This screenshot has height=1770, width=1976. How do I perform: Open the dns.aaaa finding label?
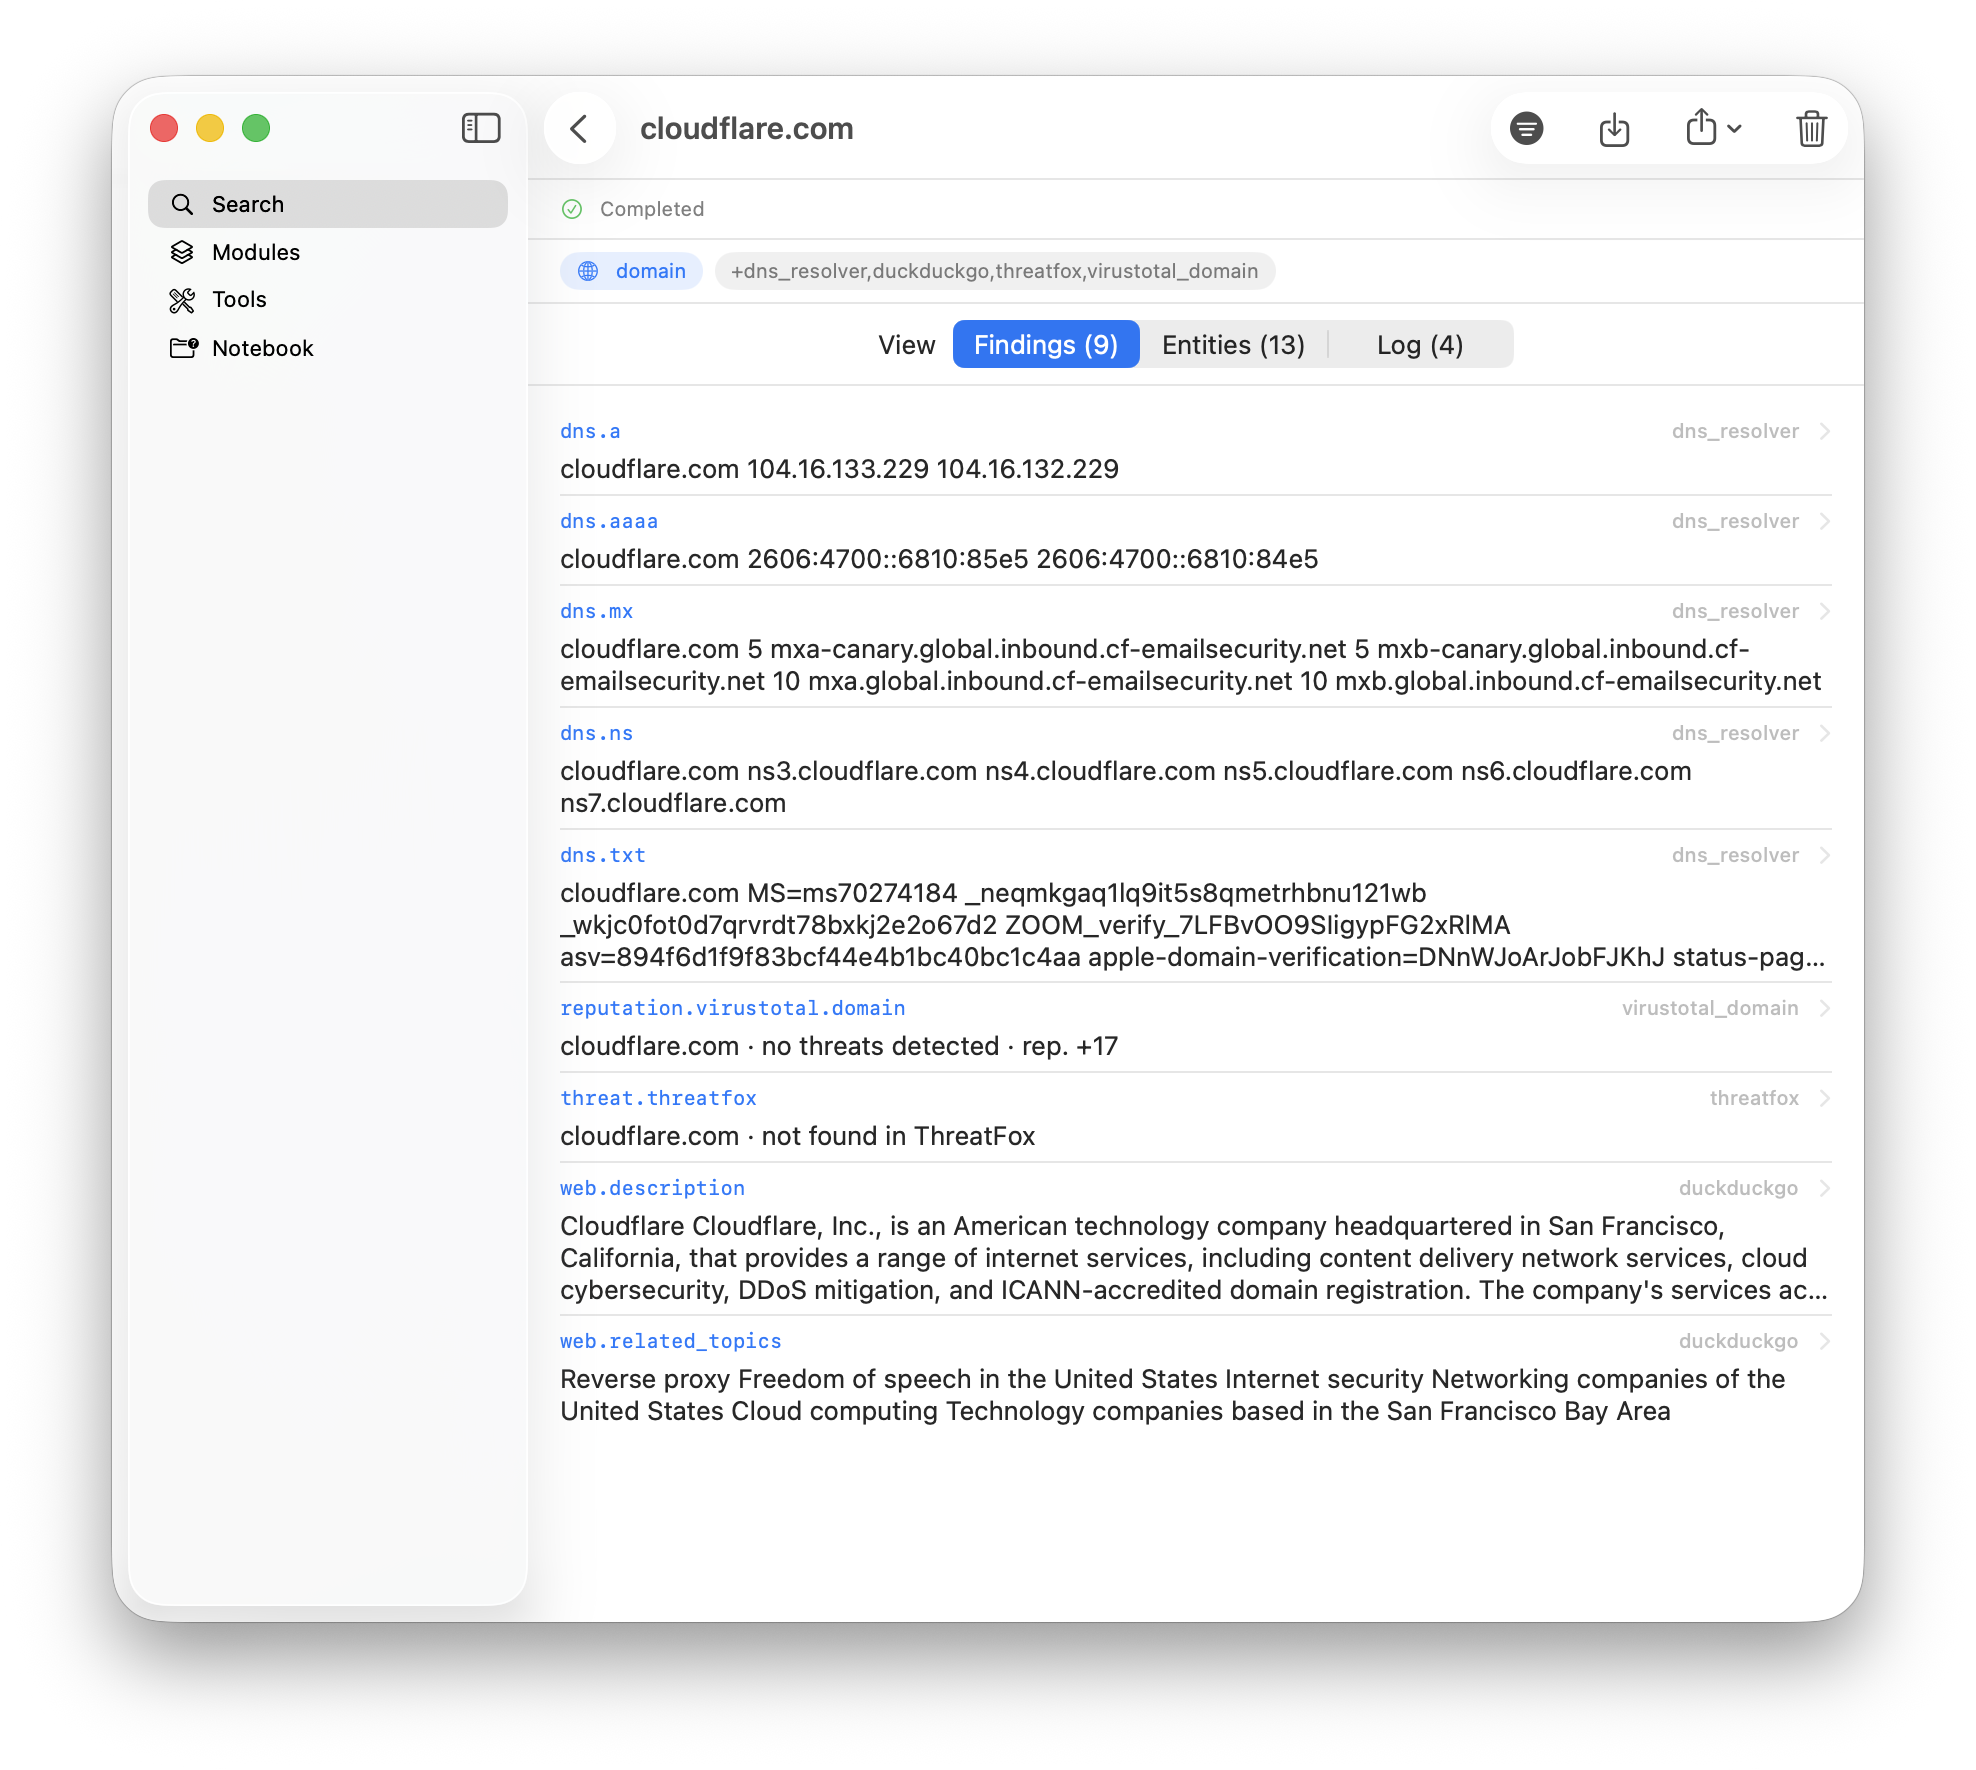(x=609, y=521)
